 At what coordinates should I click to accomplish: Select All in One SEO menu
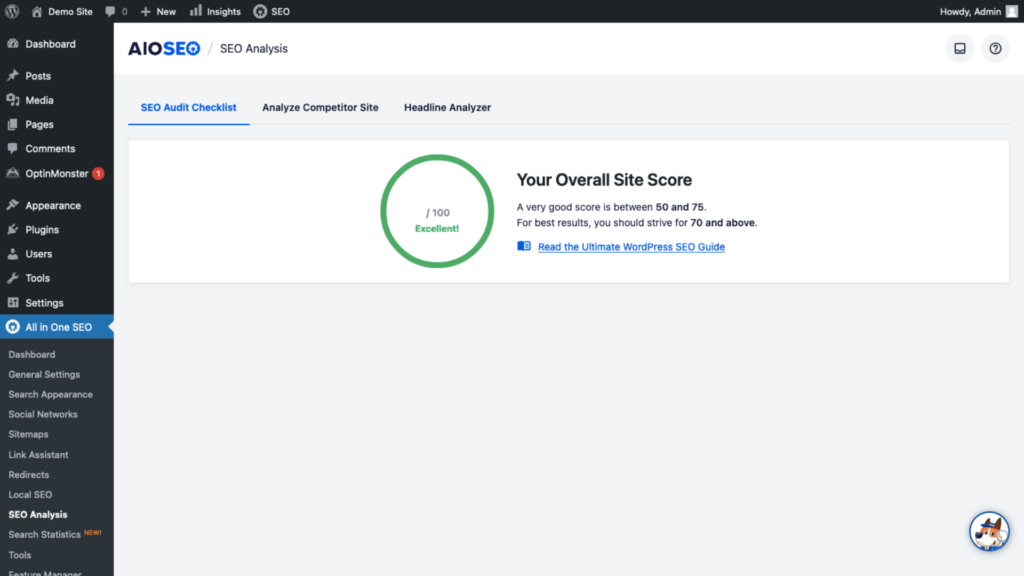pos(57,327)
